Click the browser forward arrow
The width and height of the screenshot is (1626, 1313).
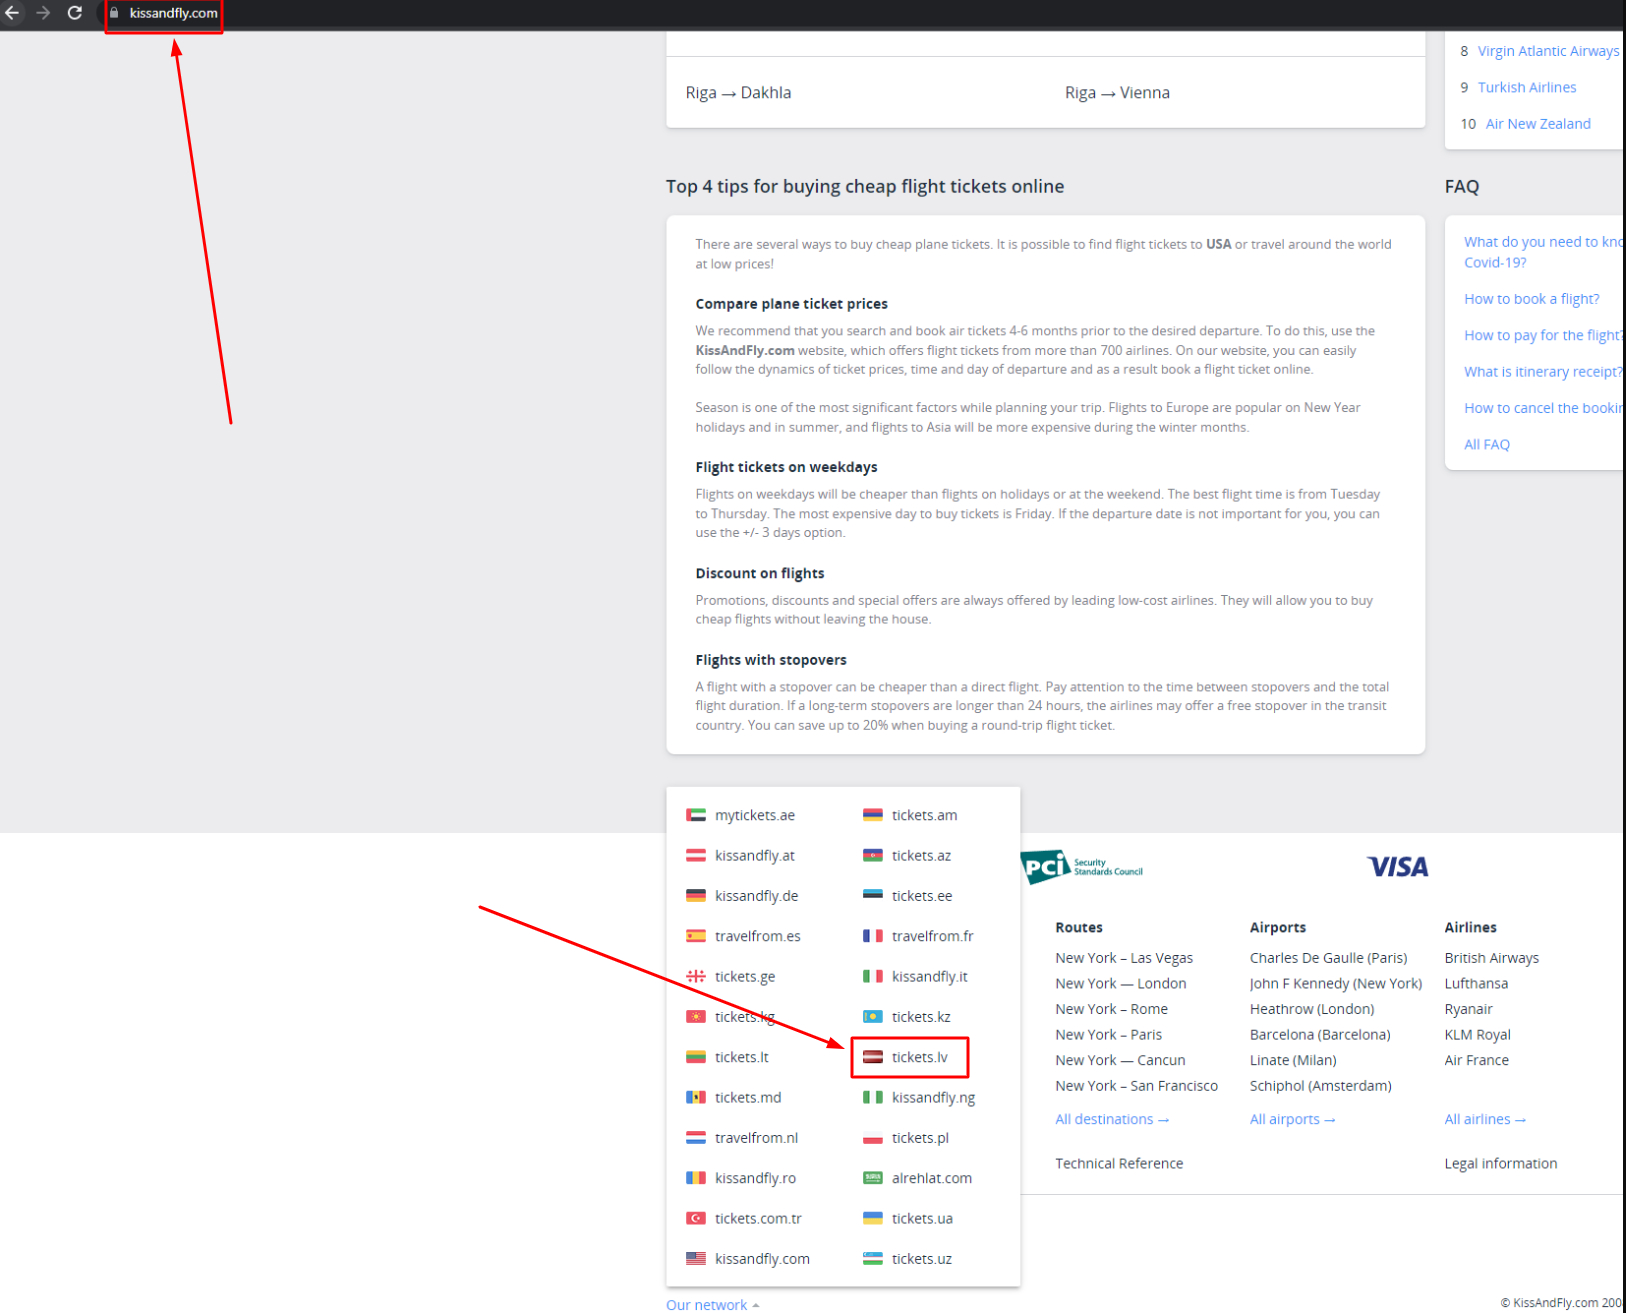pyautogui.click(x=43, y=13)
